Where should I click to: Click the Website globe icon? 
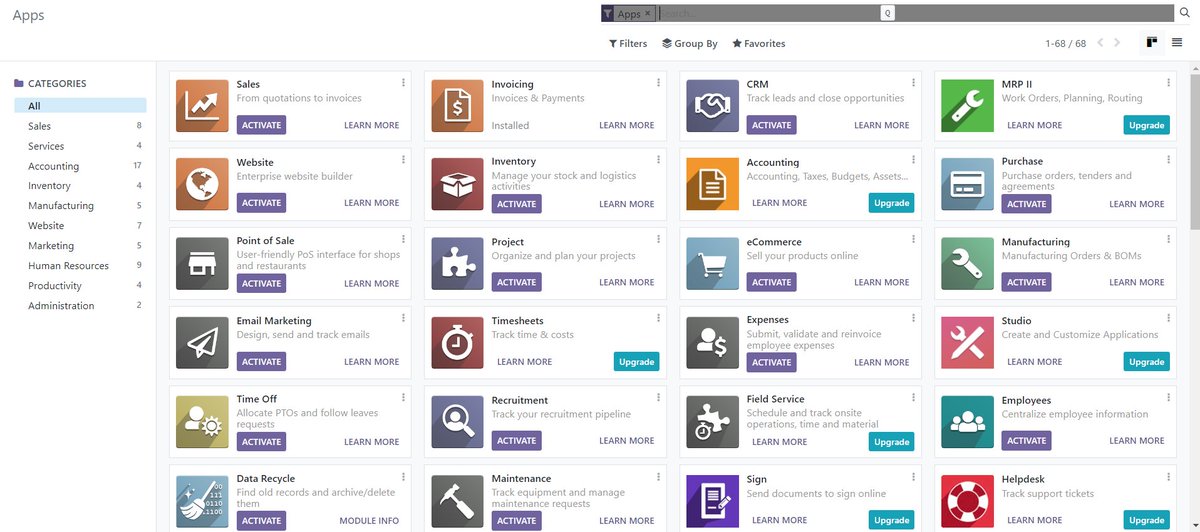click(x=202, y=184)
